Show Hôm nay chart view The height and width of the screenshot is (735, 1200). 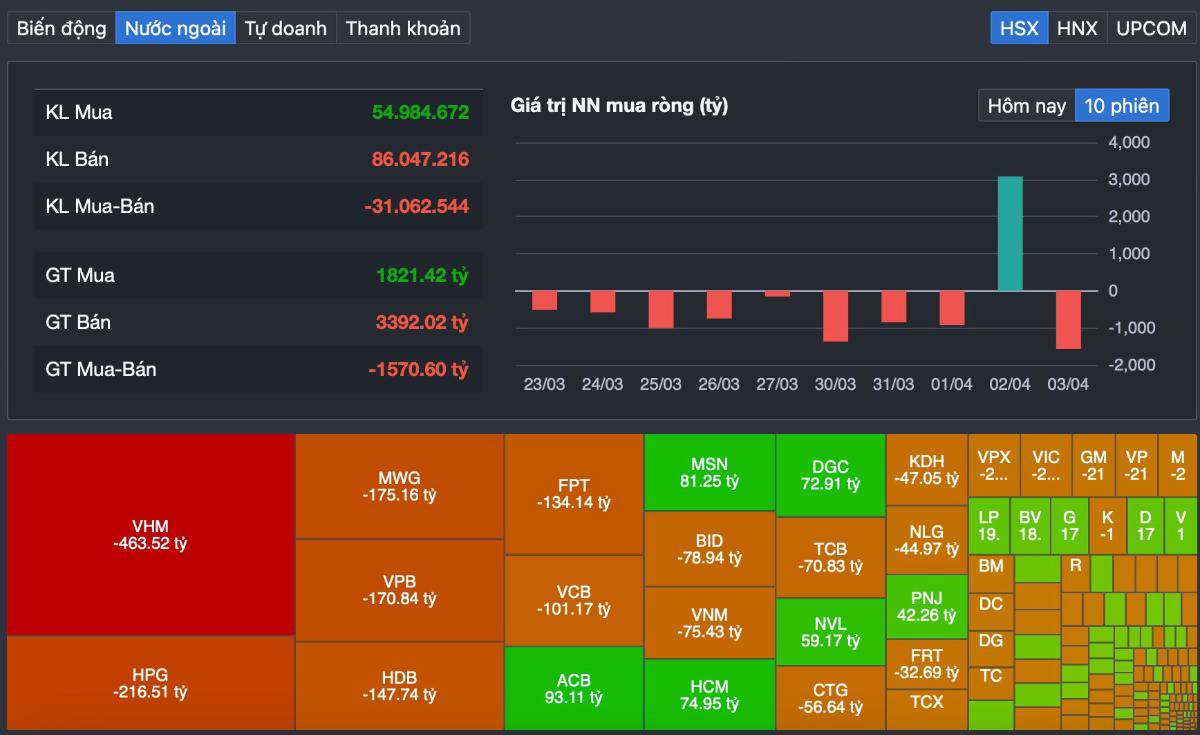[x=1026, y=105]
